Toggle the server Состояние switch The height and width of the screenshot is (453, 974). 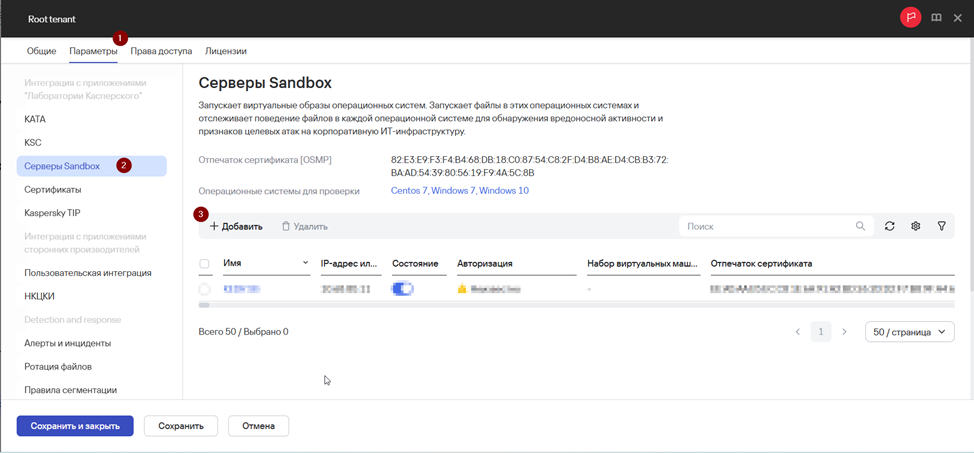(403, 289)
